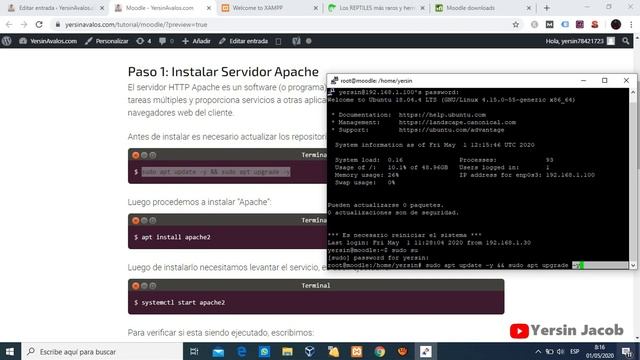Screen dimensions: 640x360
Task: Open the 4 pending updates item
Action: coord(144,41)
